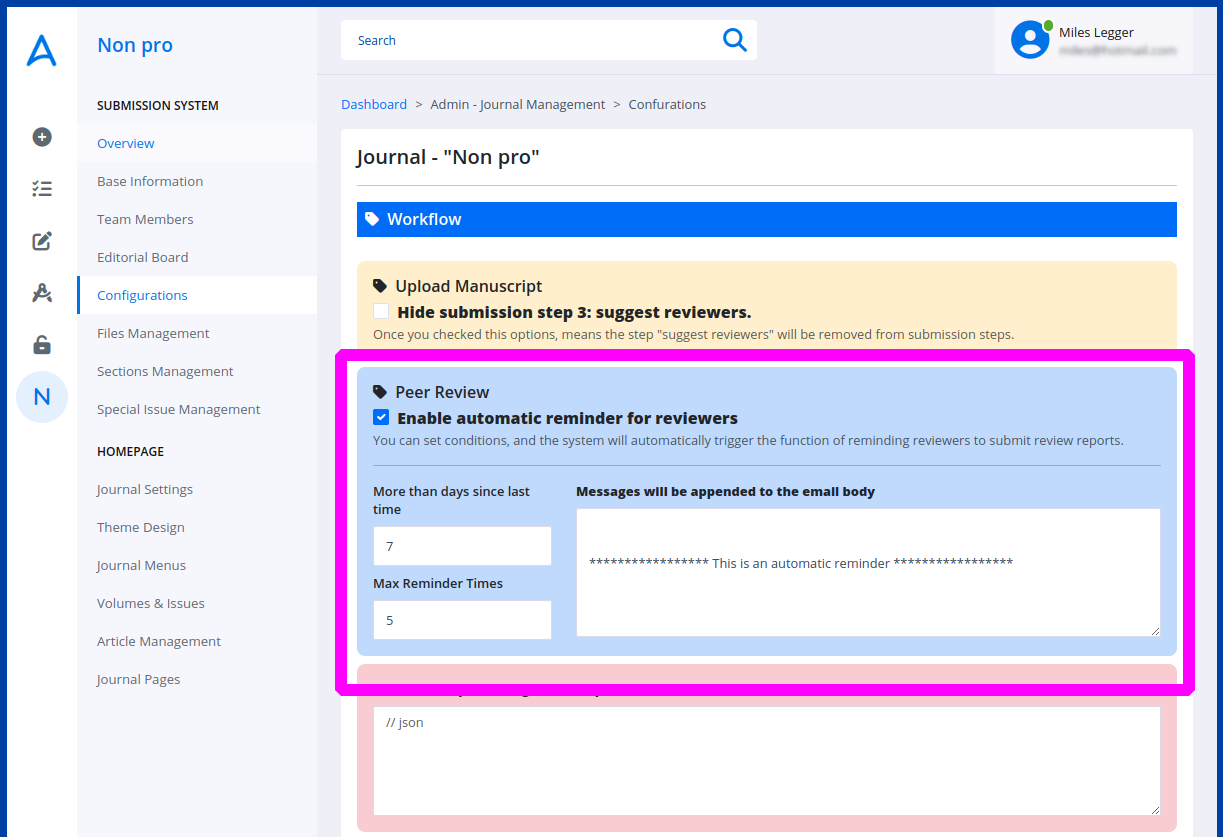Viewport: 1223px width, 837px height.
Task: Click the edit pencil icon in left rail
Action: (x=42, y=241)
